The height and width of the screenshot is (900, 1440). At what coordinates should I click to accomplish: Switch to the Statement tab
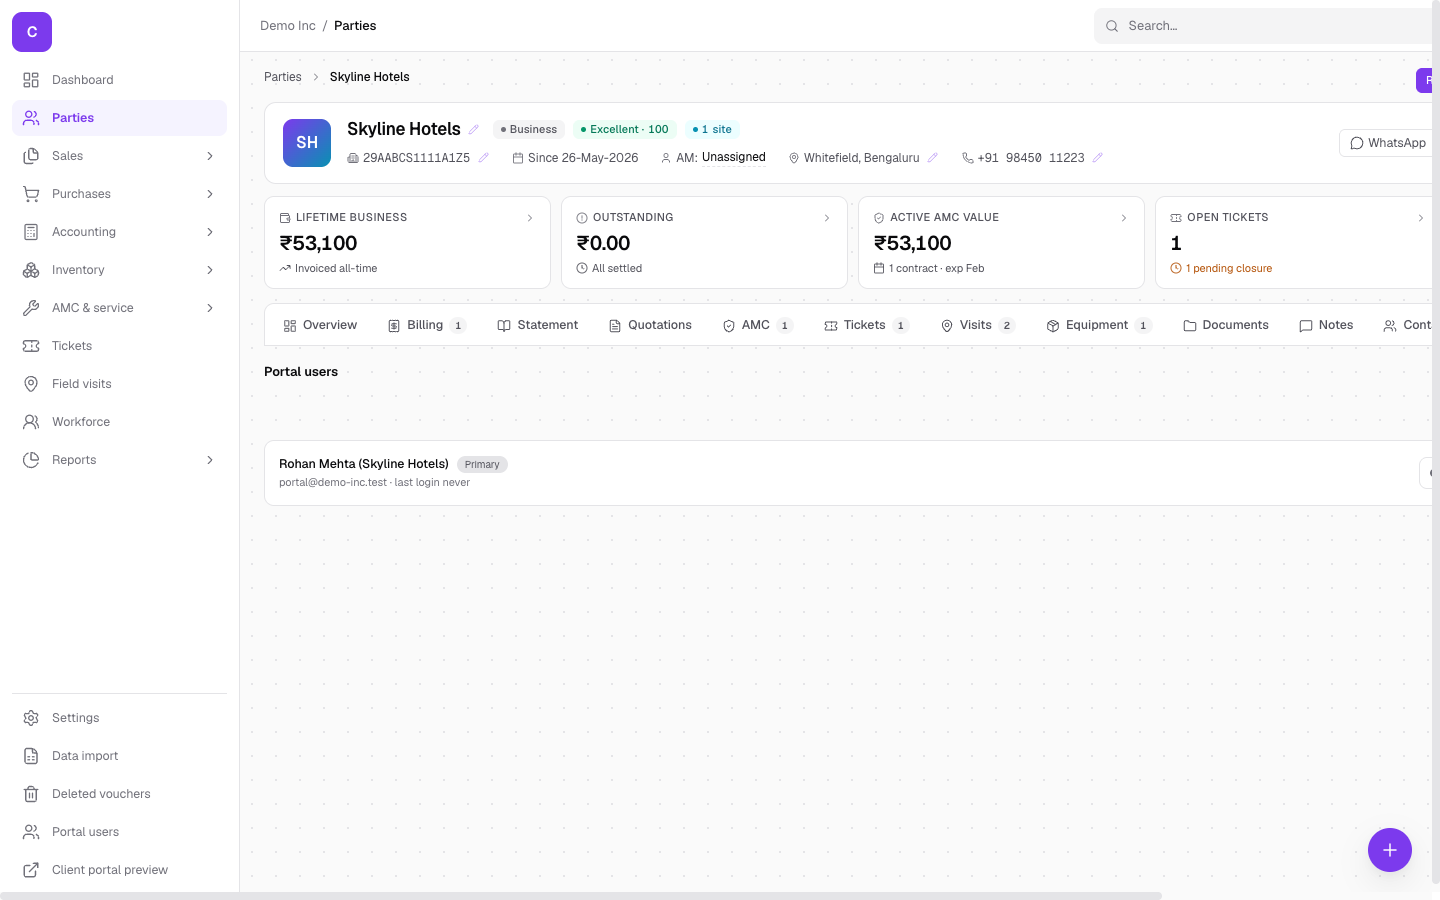point(537,325)
